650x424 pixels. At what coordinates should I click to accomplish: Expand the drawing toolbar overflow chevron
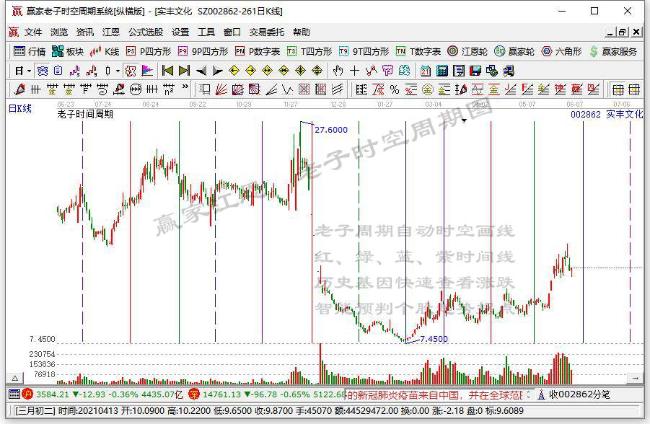(185, 87)
